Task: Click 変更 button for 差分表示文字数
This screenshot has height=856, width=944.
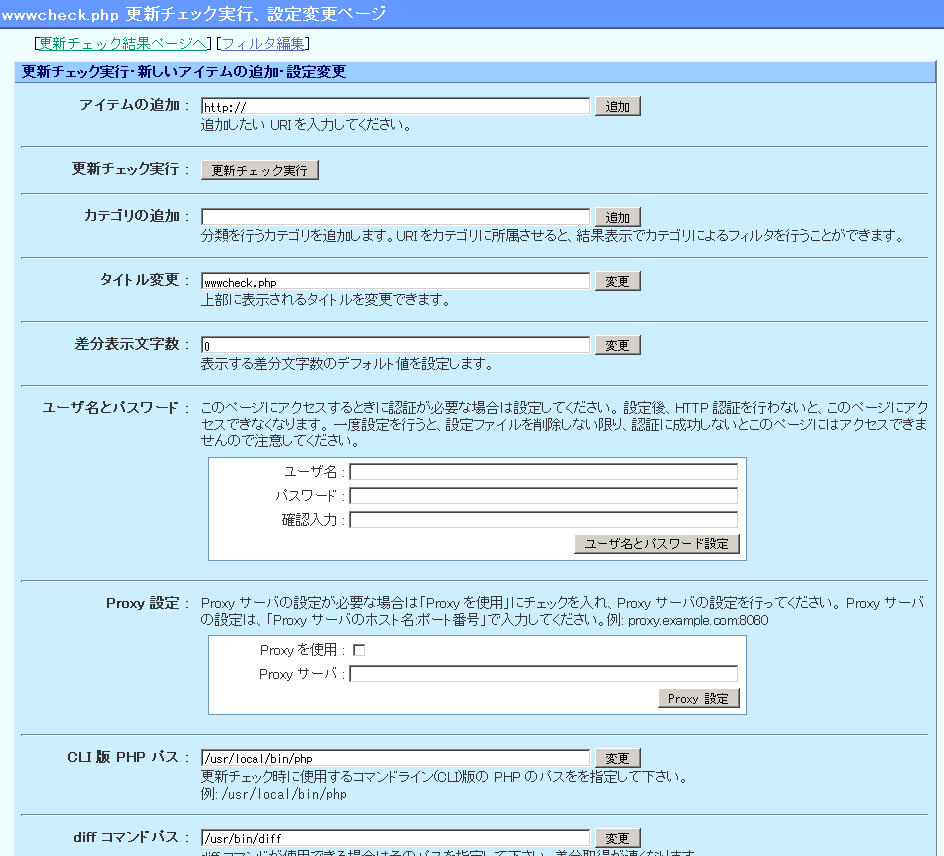Action: click(x=618, y=345)
